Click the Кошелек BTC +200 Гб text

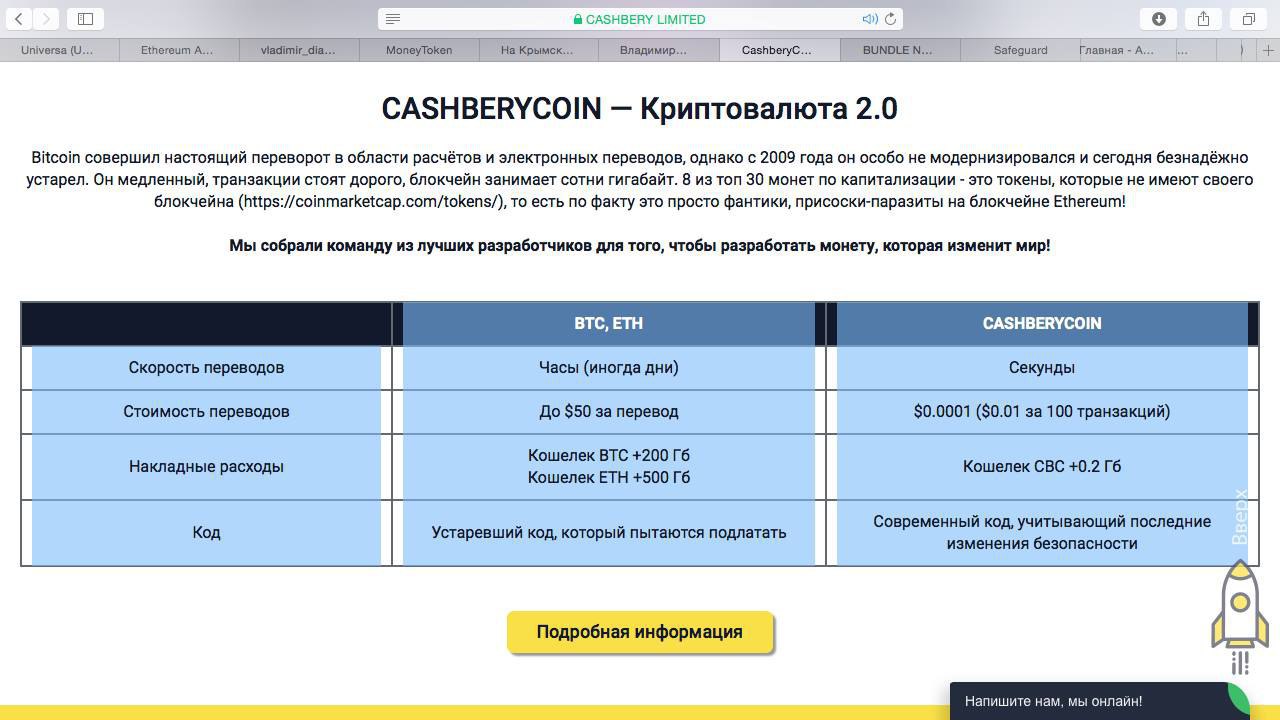(x=609, y=455)
